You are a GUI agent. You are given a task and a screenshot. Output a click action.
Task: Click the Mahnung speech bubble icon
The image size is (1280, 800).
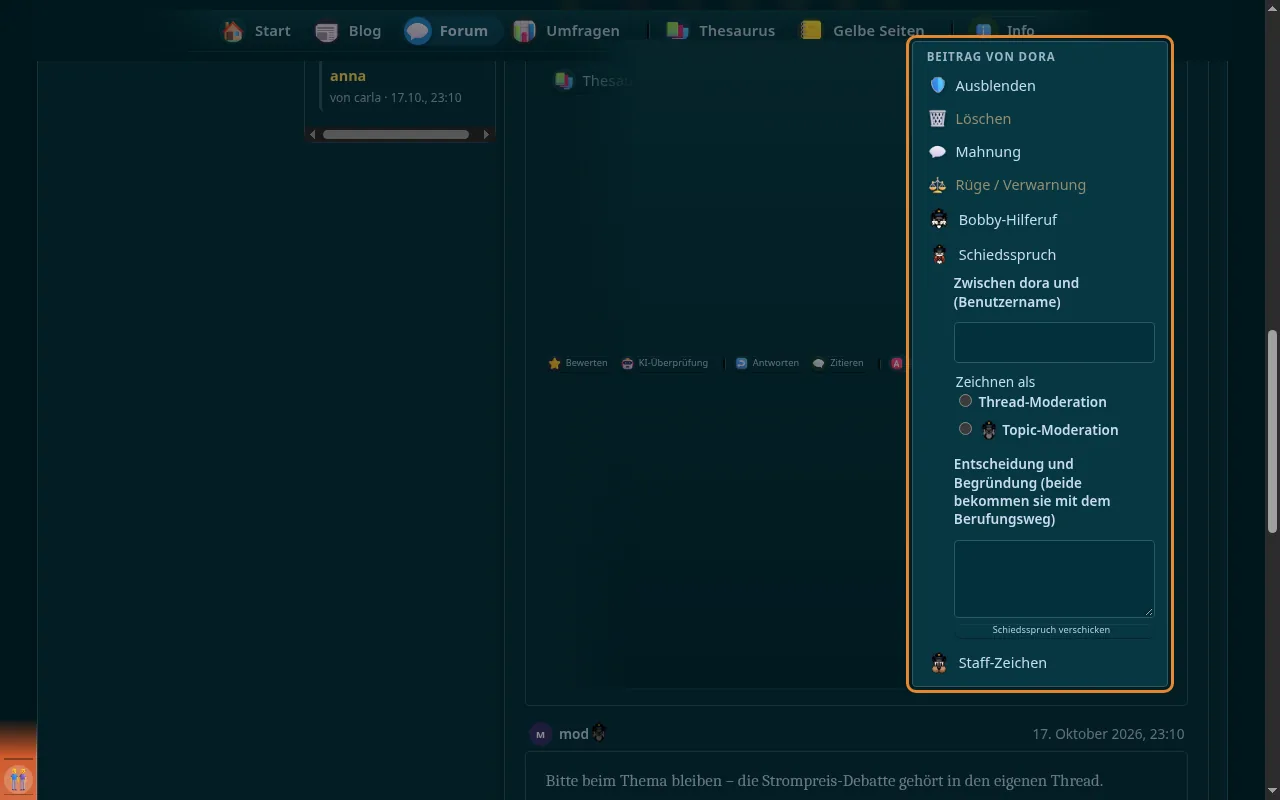(x=937, y=152)
